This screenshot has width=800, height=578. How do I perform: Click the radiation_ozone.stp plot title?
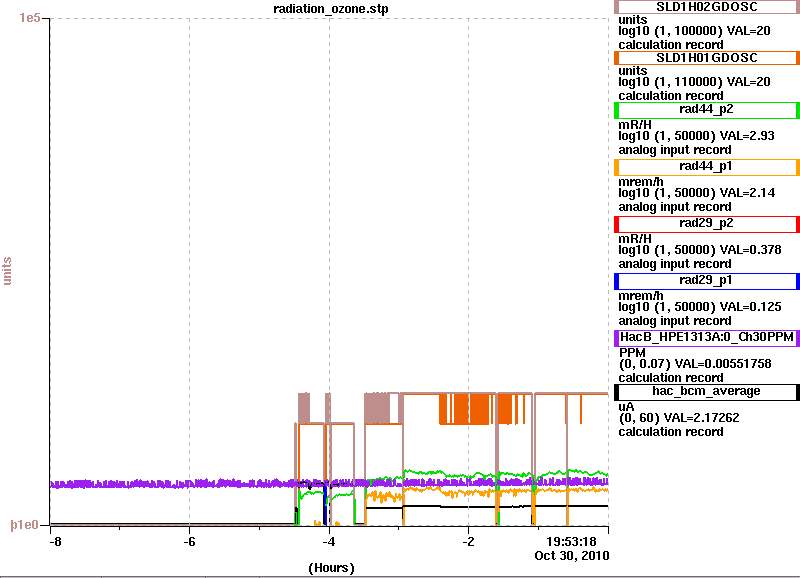pos(331,9)
